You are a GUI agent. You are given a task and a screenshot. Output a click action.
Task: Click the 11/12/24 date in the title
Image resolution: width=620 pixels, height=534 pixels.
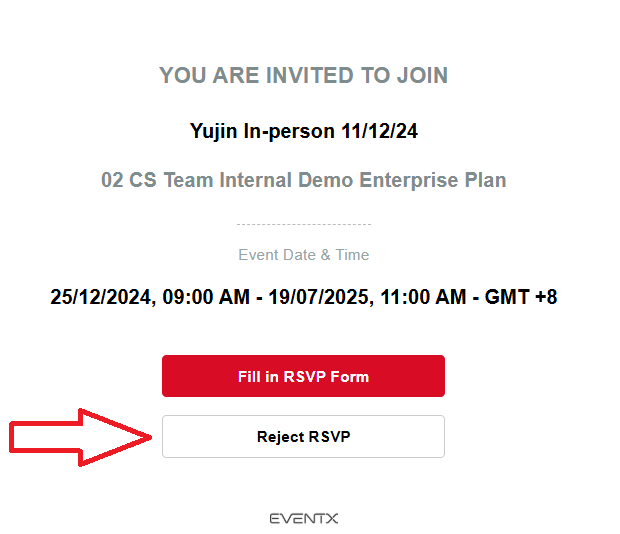click(x=379, y=131)
